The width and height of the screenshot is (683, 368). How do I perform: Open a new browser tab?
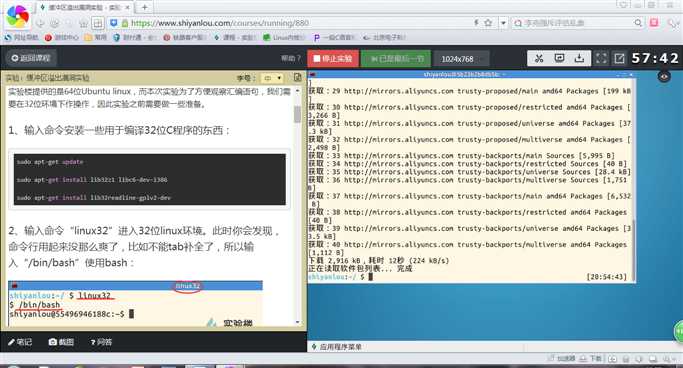click(145, 7)
